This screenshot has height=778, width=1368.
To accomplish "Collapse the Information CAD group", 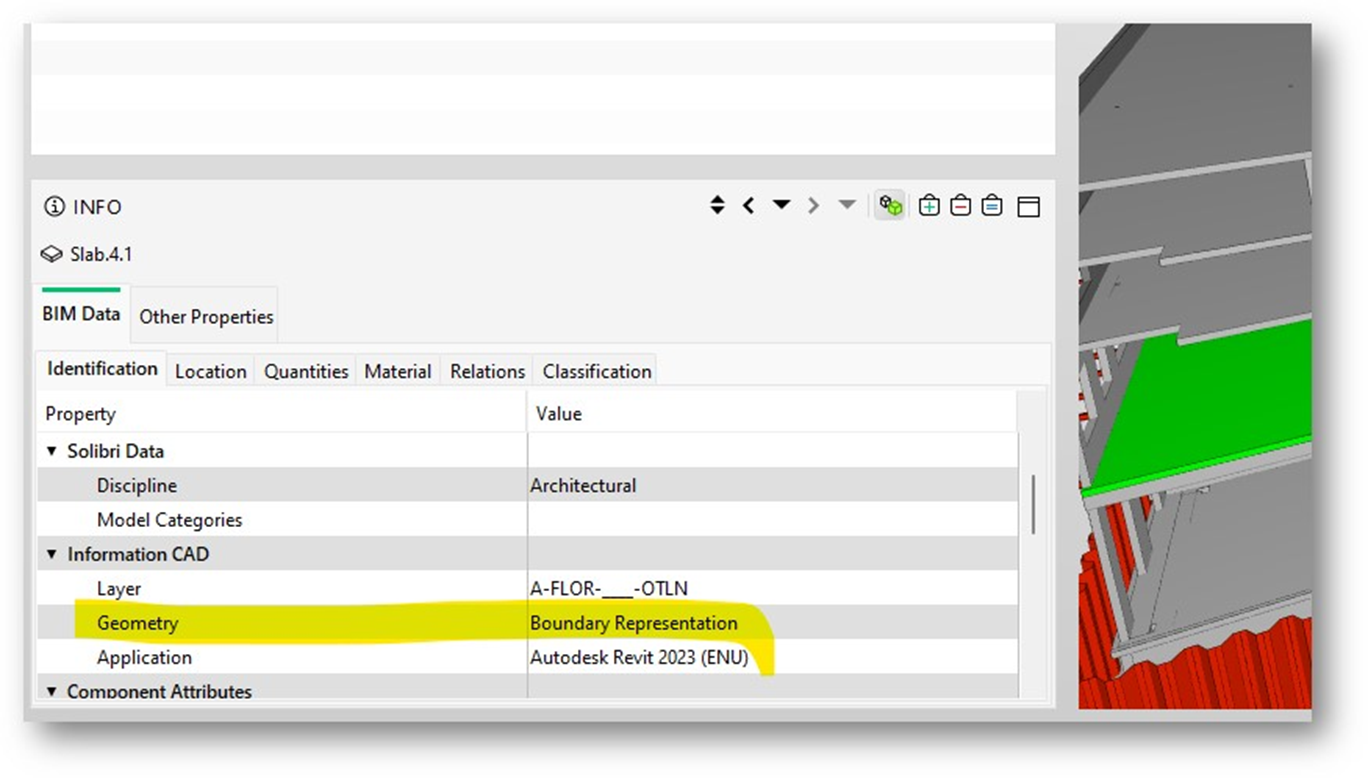I will coord(52,554).
